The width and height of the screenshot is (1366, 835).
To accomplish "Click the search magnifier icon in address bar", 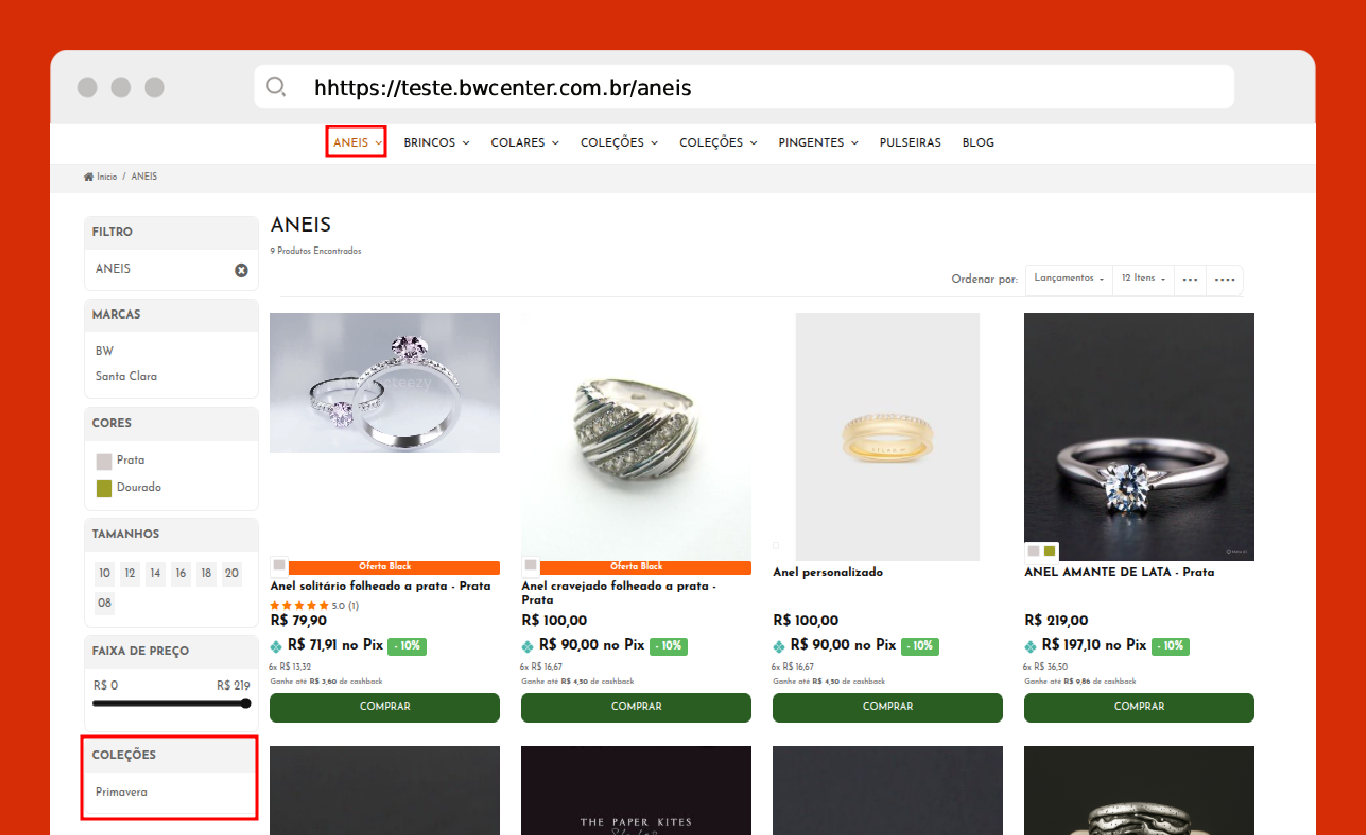I will (276, 87).
